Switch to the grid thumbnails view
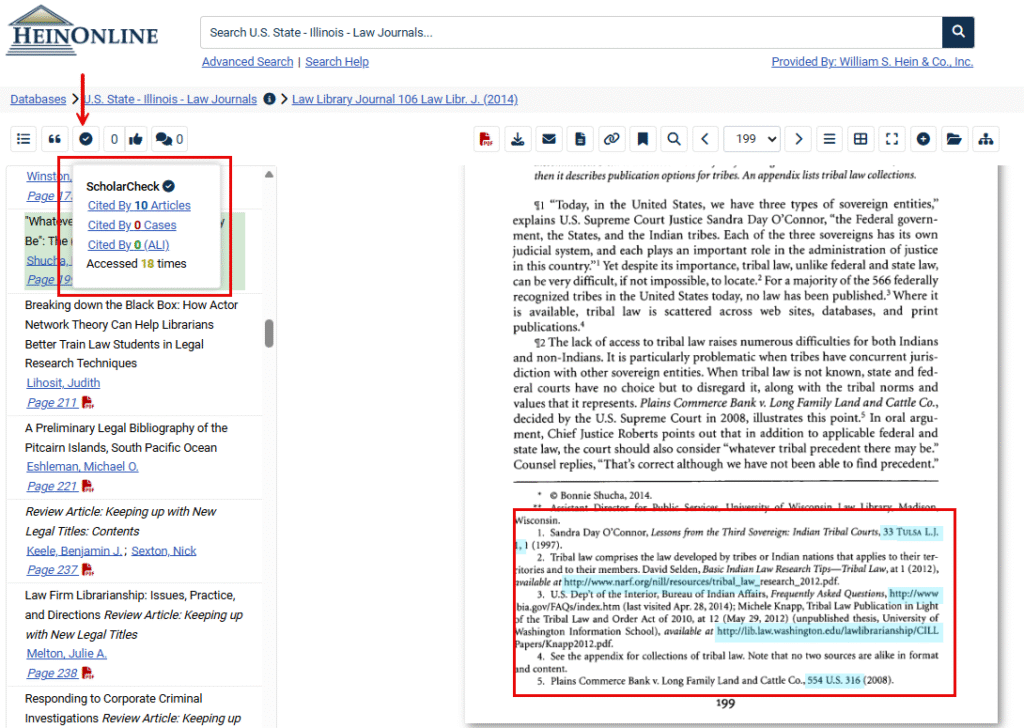This screenshot has width=1024, height=728. coord(860,139)
